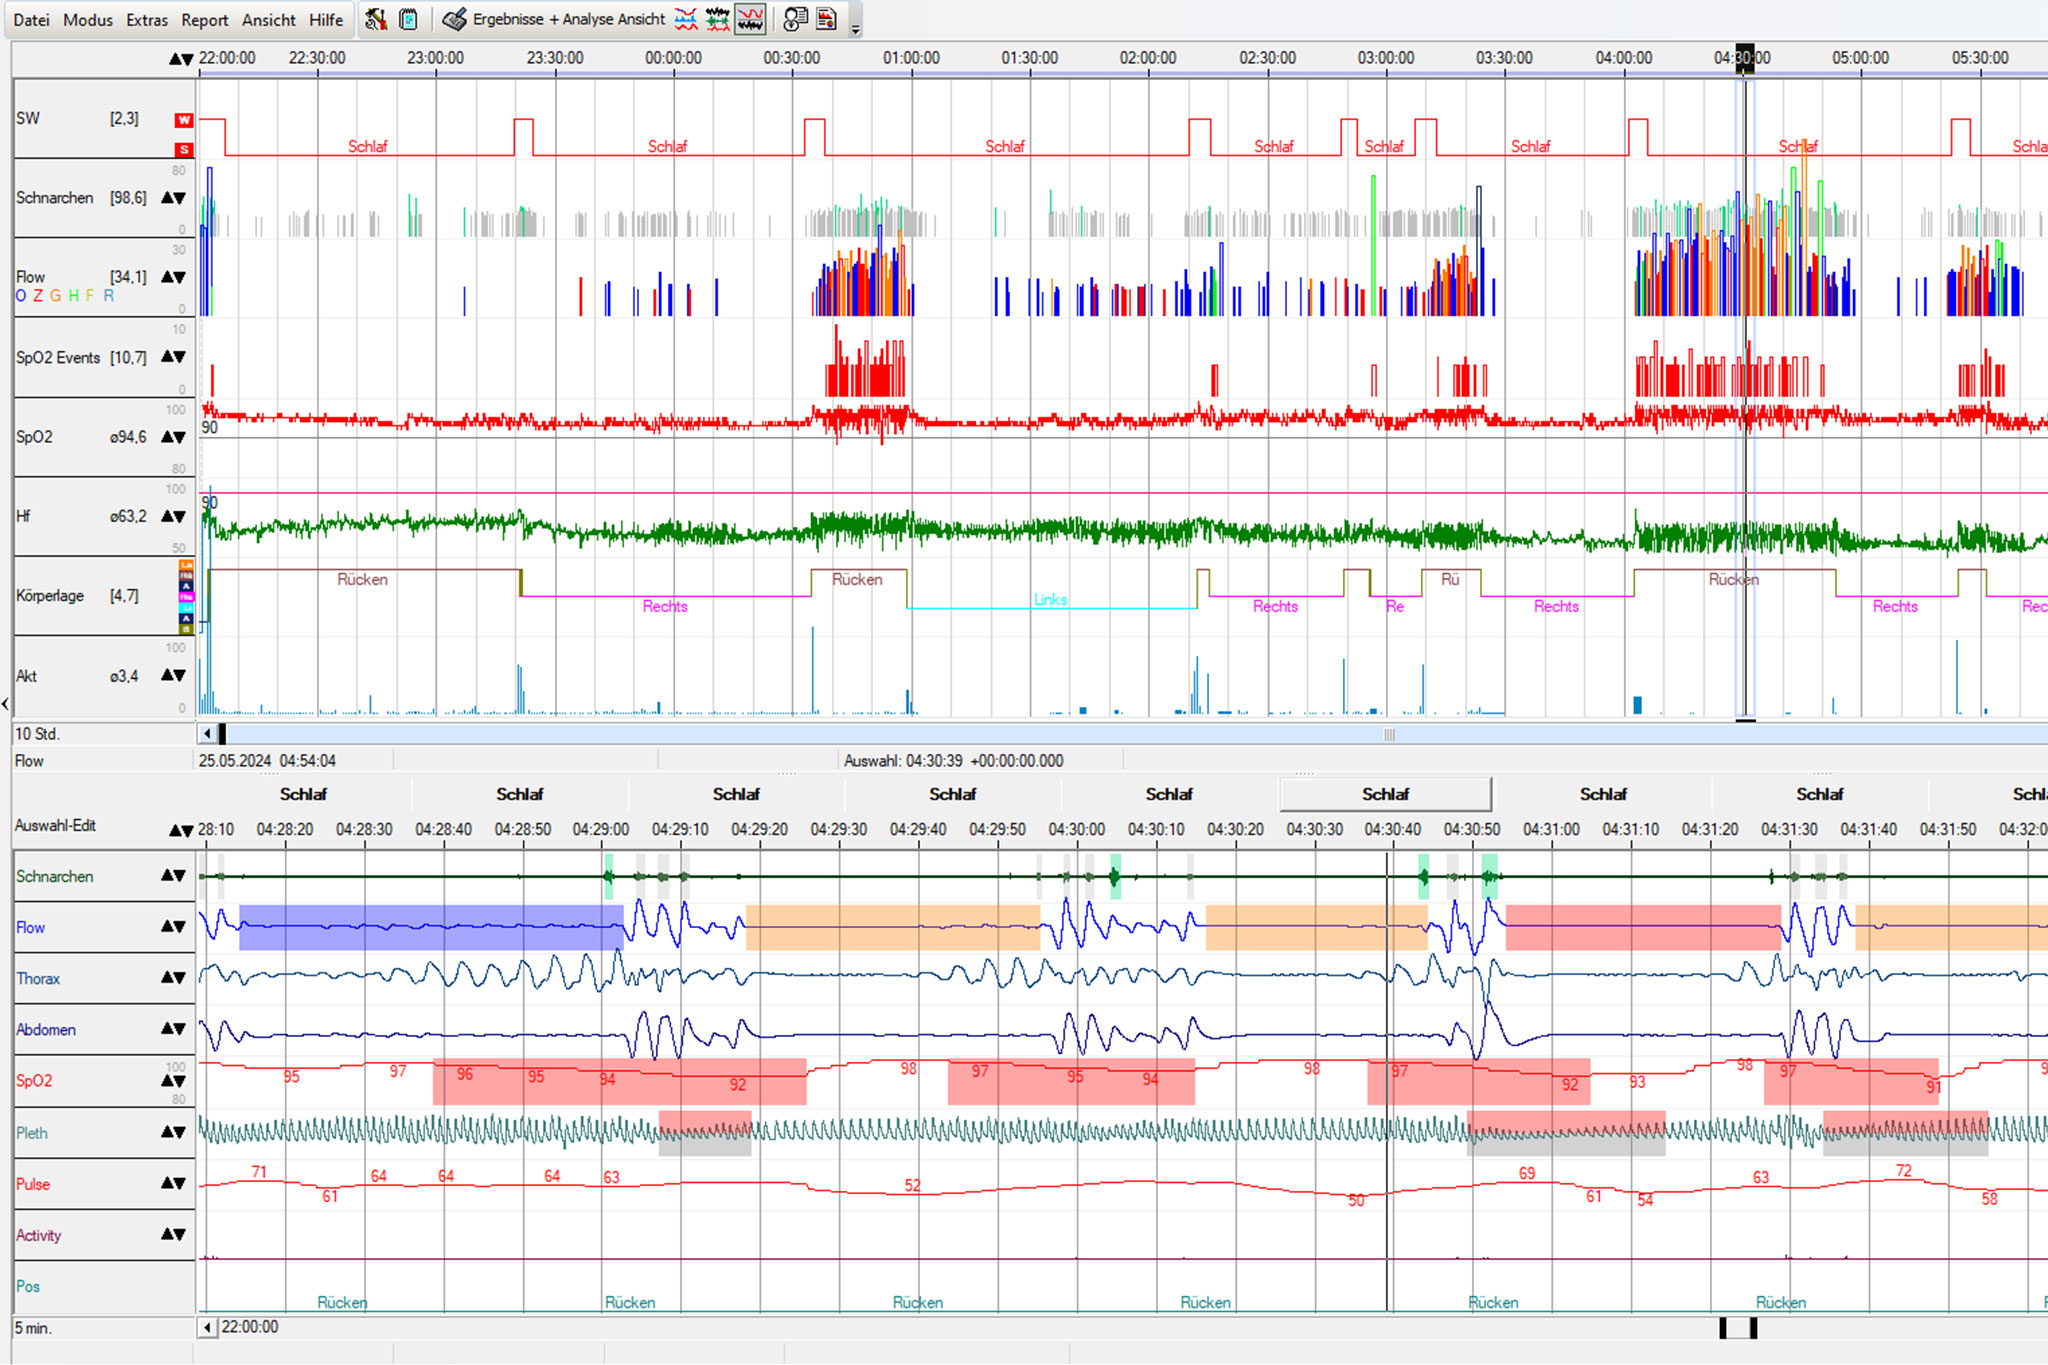Screen dimensions: 2048x1365
Task: Click left scroll arrow of 10 Std. scrollbar
Action: coord(207,734)
